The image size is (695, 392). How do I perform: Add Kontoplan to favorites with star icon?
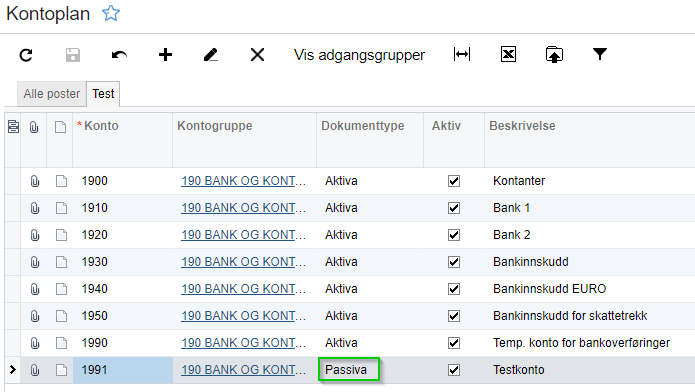click(111, 13)
